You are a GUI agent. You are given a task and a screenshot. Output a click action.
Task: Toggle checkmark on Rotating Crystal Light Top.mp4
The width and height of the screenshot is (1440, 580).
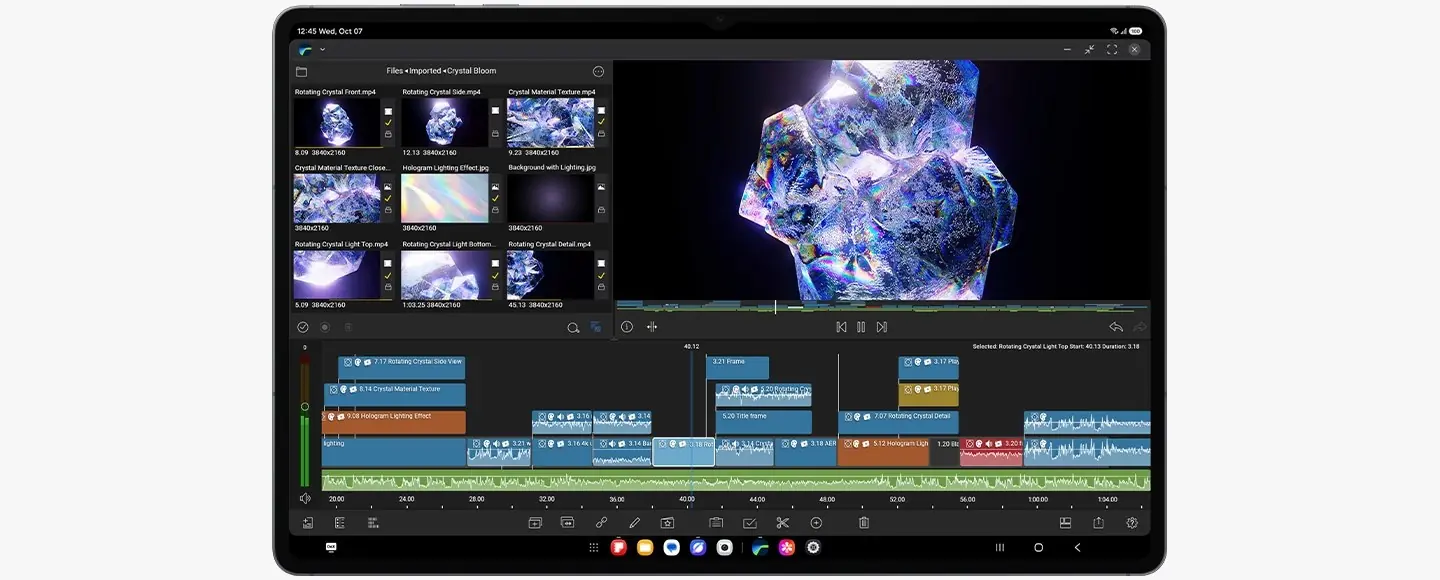pos(388,275)
